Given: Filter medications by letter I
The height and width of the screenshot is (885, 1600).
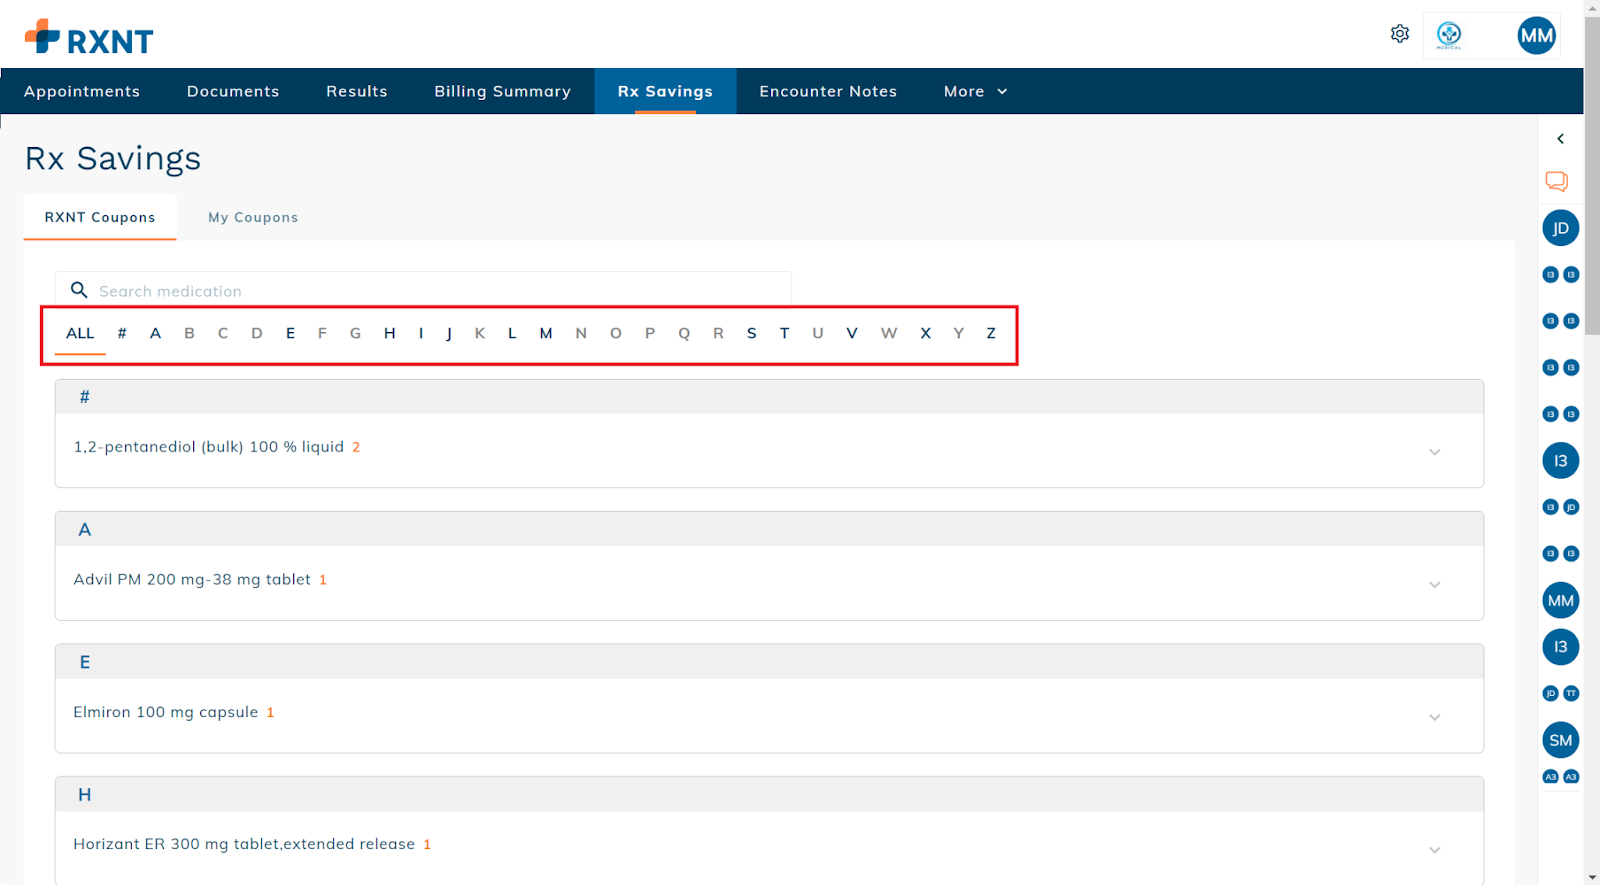Looking at the screenshot, I should pos(421,333).
